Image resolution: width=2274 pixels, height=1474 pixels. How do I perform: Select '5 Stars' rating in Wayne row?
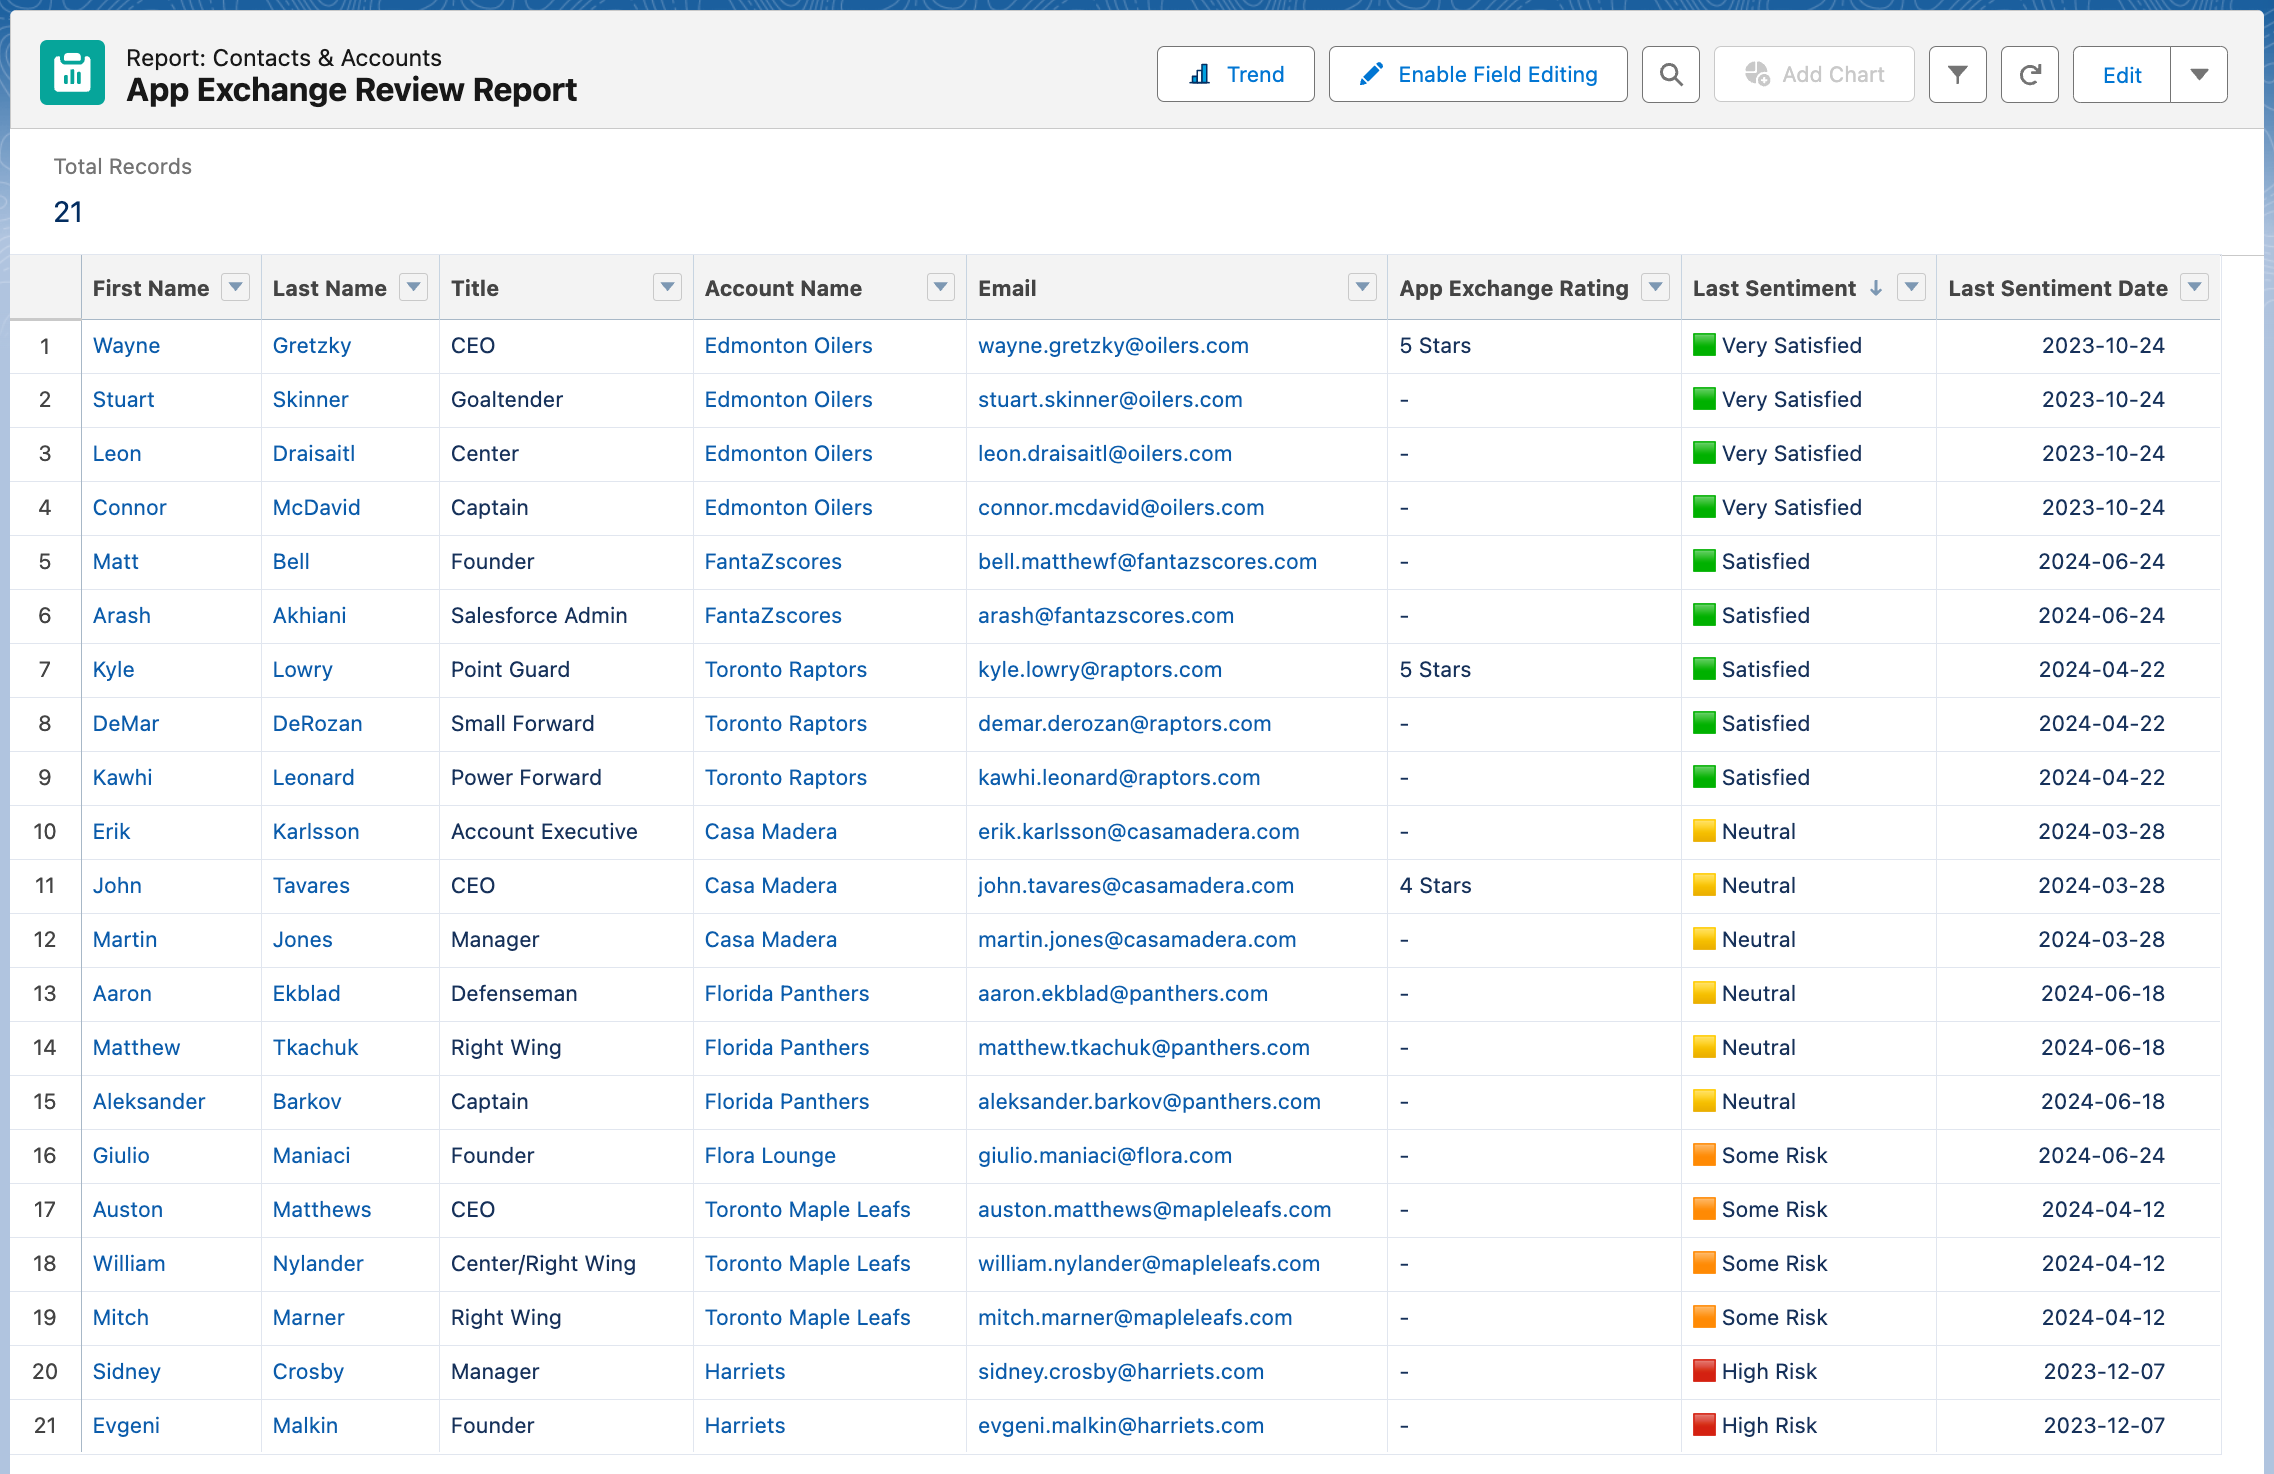tap(1435, 345)
